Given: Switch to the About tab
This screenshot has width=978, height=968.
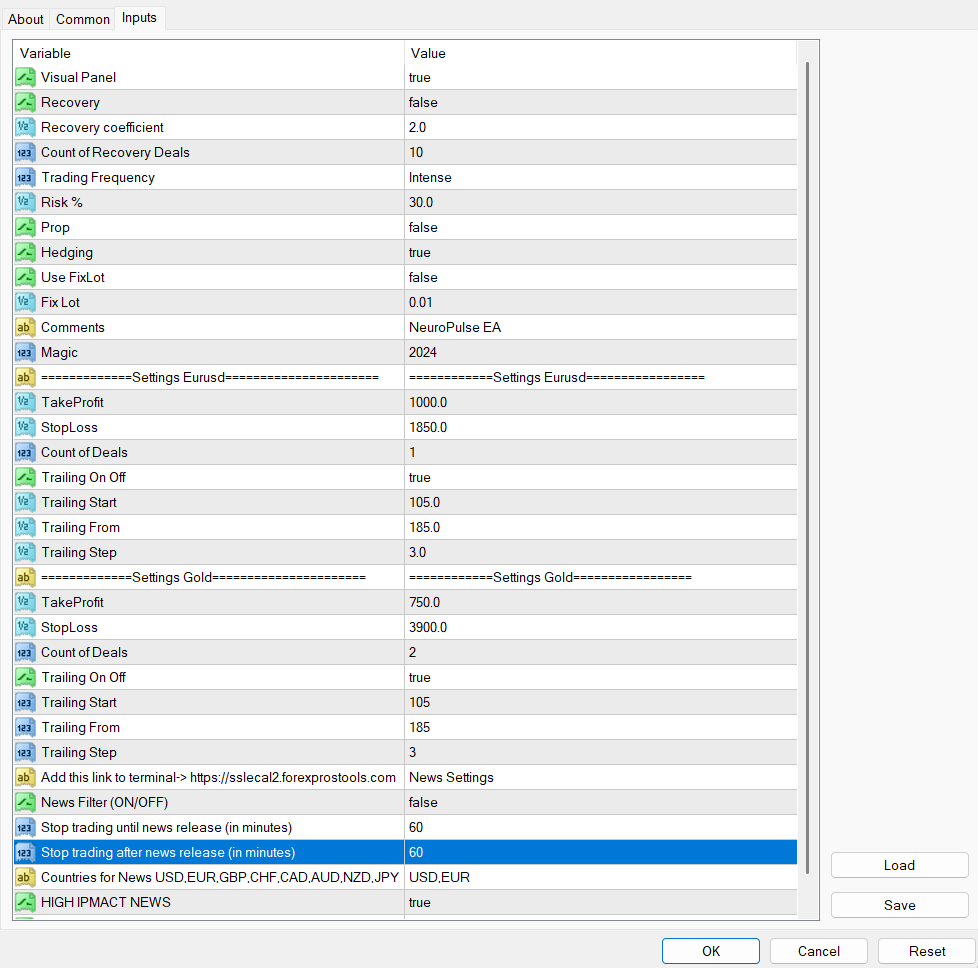Looking at the screenshot, I should (x=26, y=19).
